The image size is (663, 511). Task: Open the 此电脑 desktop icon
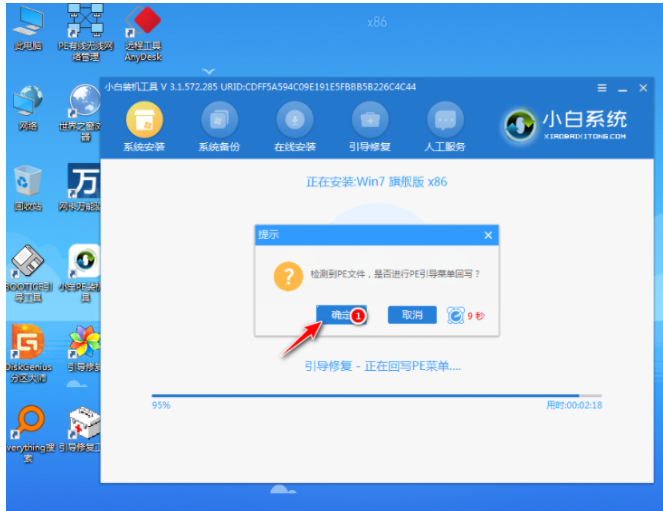click(28, 30)
